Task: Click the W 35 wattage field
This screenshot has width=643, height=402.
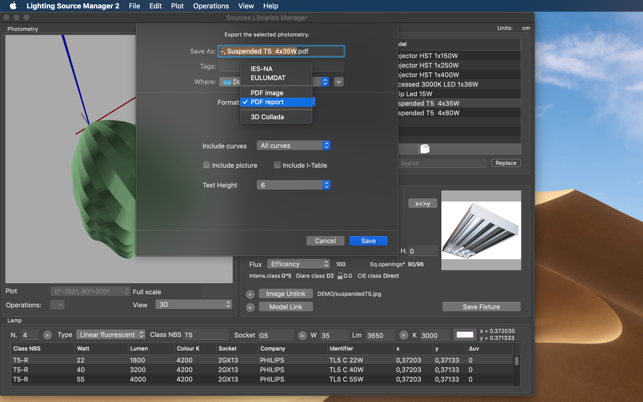Action: pos(334,335)
